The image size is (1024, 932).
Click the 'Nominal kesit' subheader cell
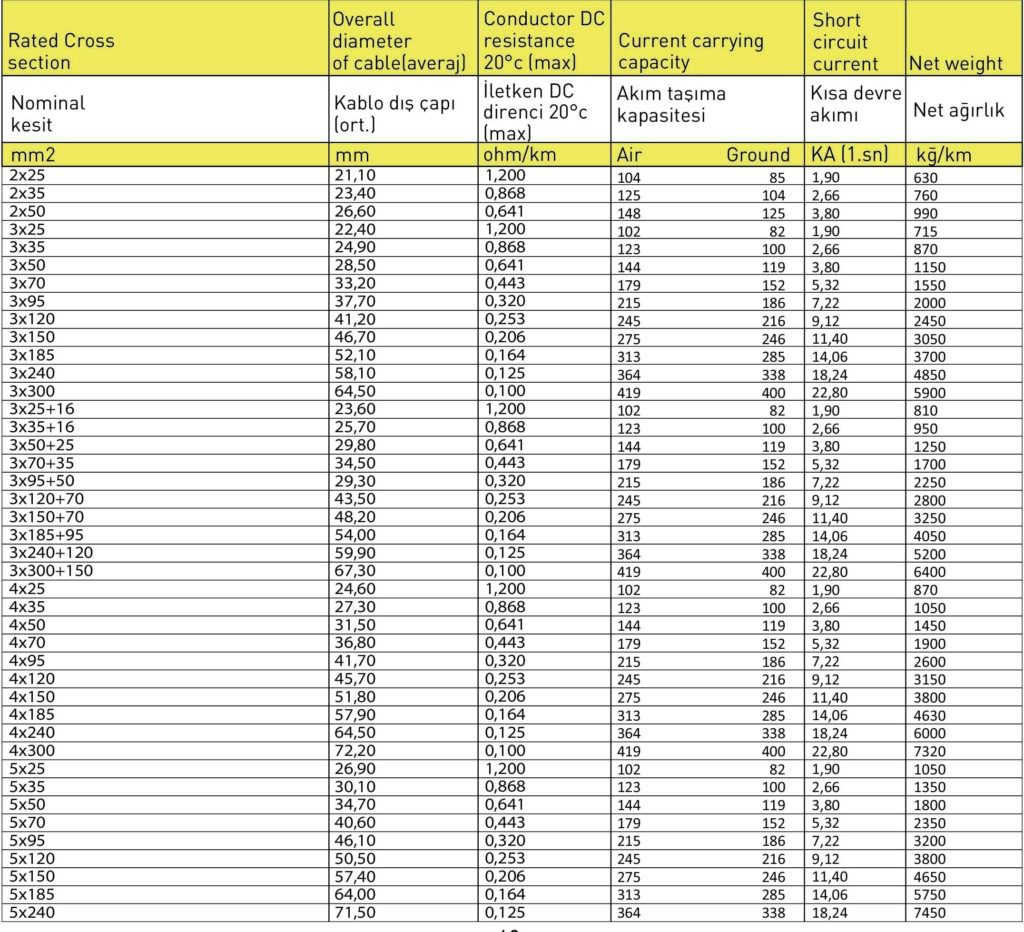pos(48,114)
